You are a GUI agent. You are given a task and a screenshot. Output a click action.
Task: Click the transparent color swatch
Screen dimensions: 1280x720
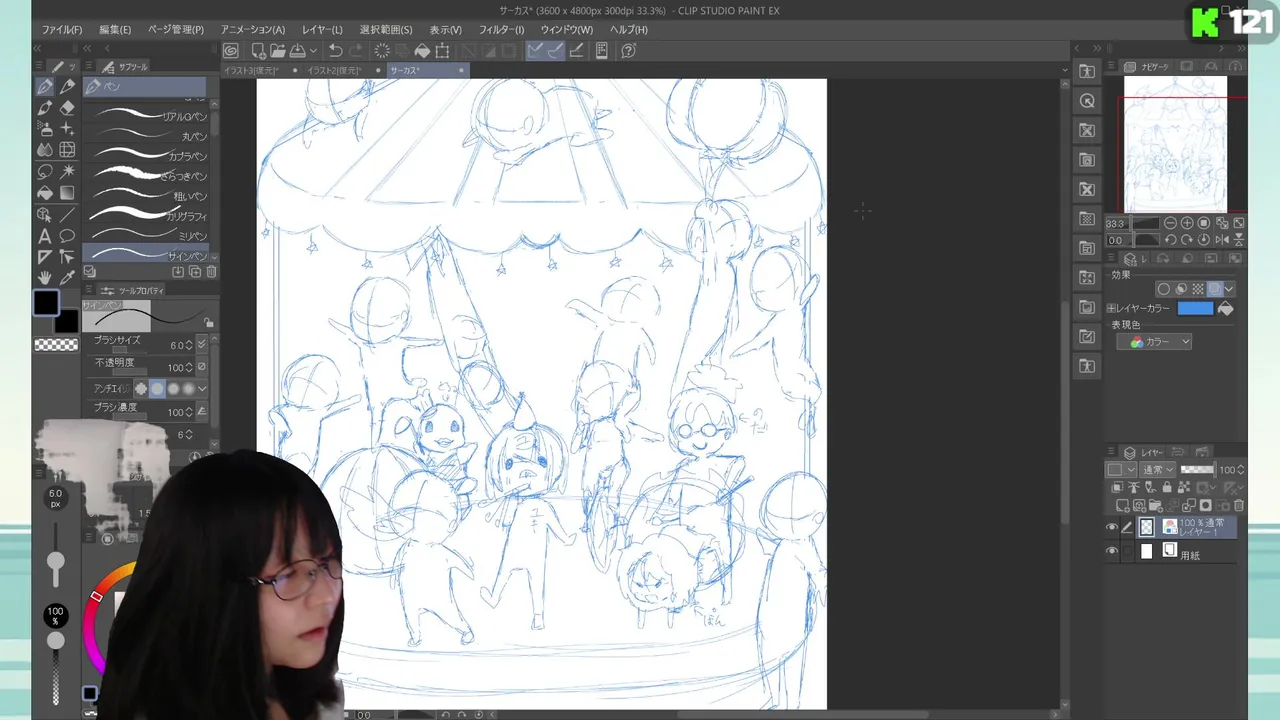click(x=56, y=345)
